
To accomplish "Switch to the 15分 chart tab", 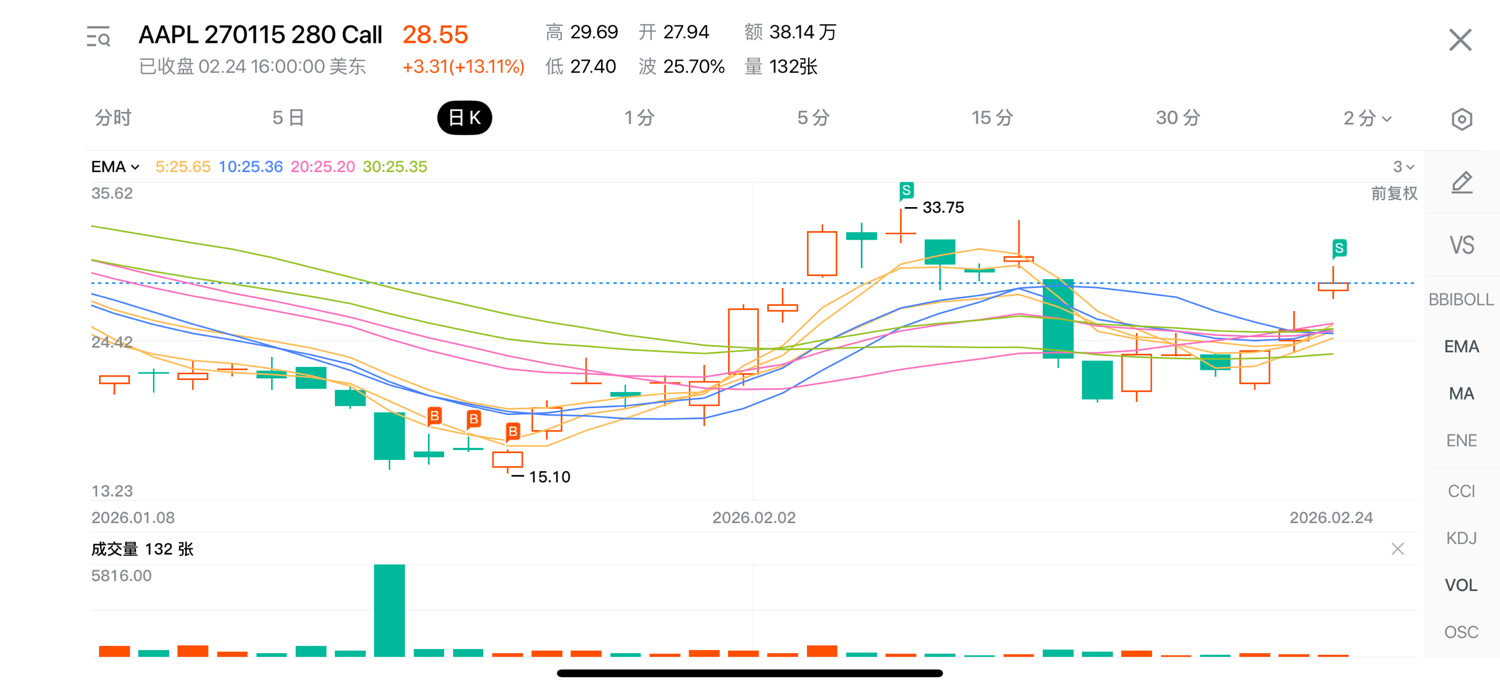I will (992, 118).
